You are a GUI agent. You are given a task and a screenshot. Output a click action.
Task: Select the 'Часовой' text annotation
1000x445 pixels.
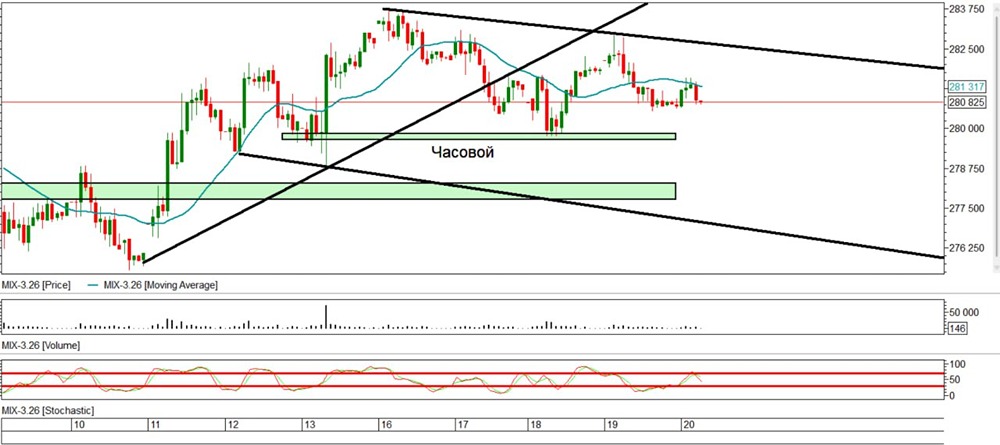462,152
